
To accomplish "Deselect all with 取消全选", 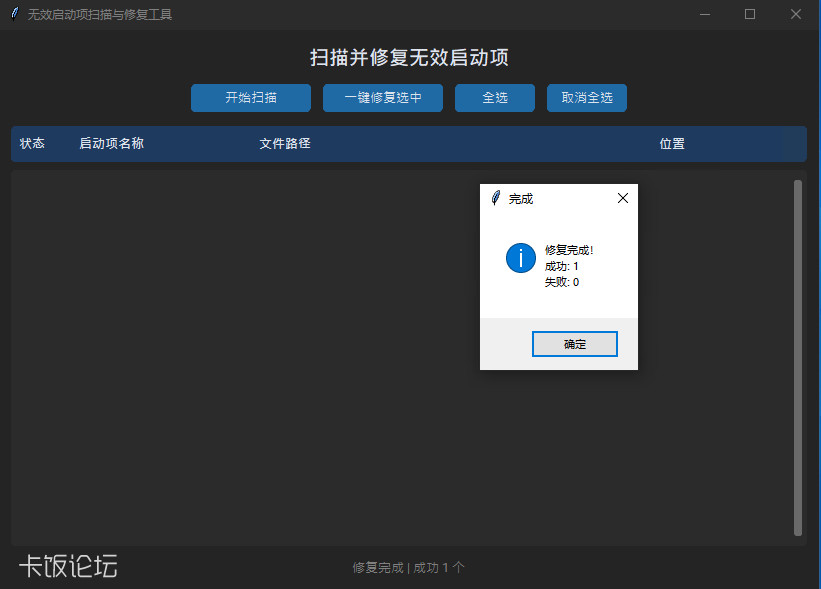I will pyautogui.click(x=587, y=98).
